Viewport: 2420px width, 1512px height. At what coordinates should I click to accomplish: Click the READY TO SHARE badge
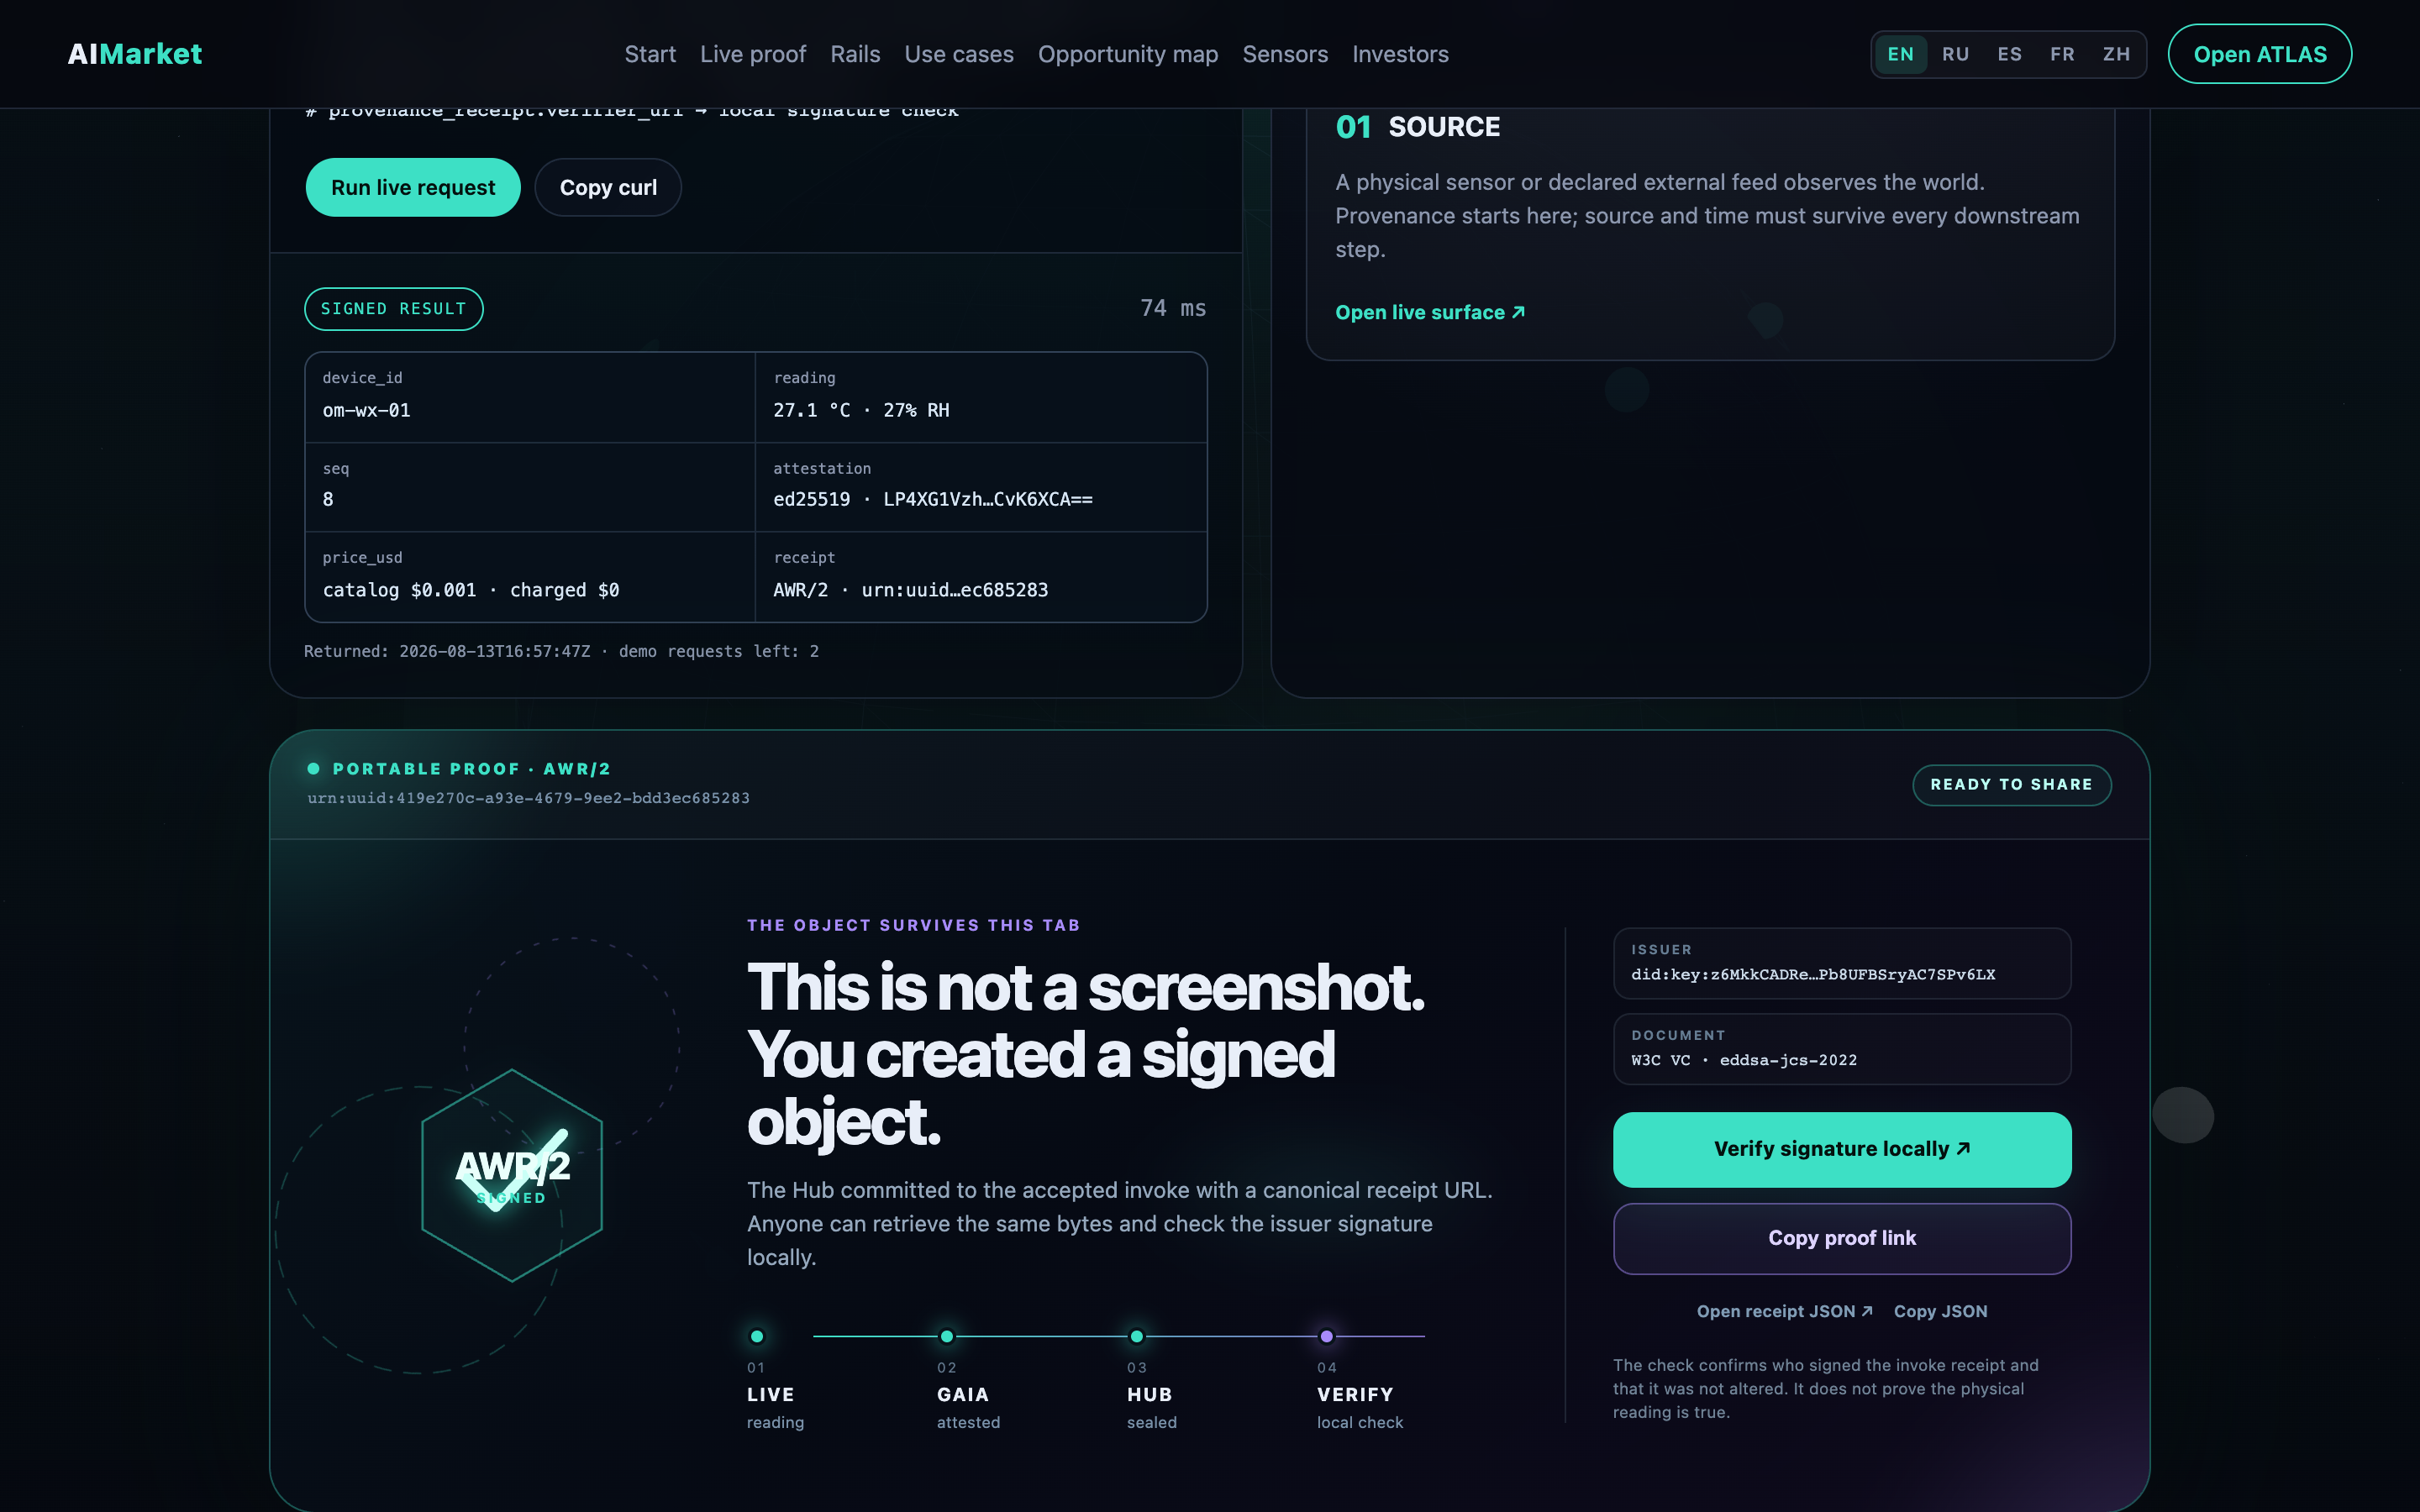point(2012,785)
